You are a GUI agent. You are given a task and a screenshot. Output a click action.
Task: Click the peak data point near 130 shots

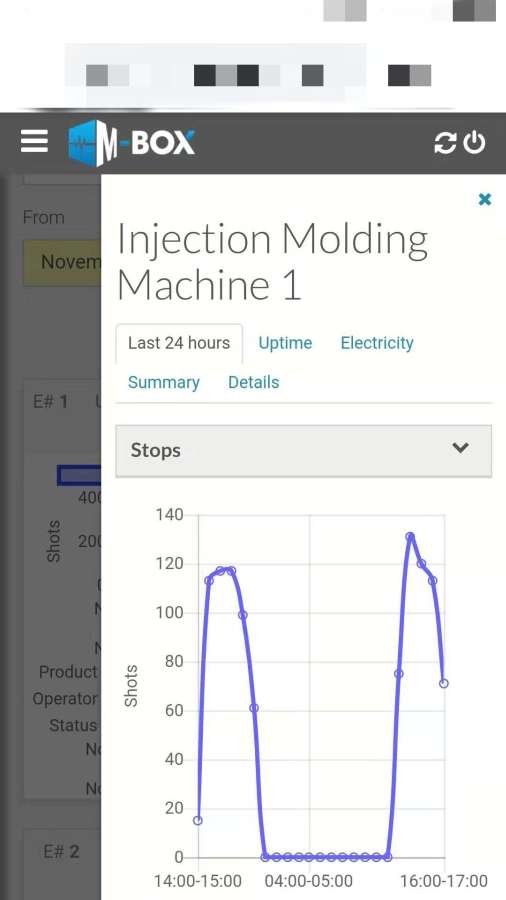[x=410, y=537]
